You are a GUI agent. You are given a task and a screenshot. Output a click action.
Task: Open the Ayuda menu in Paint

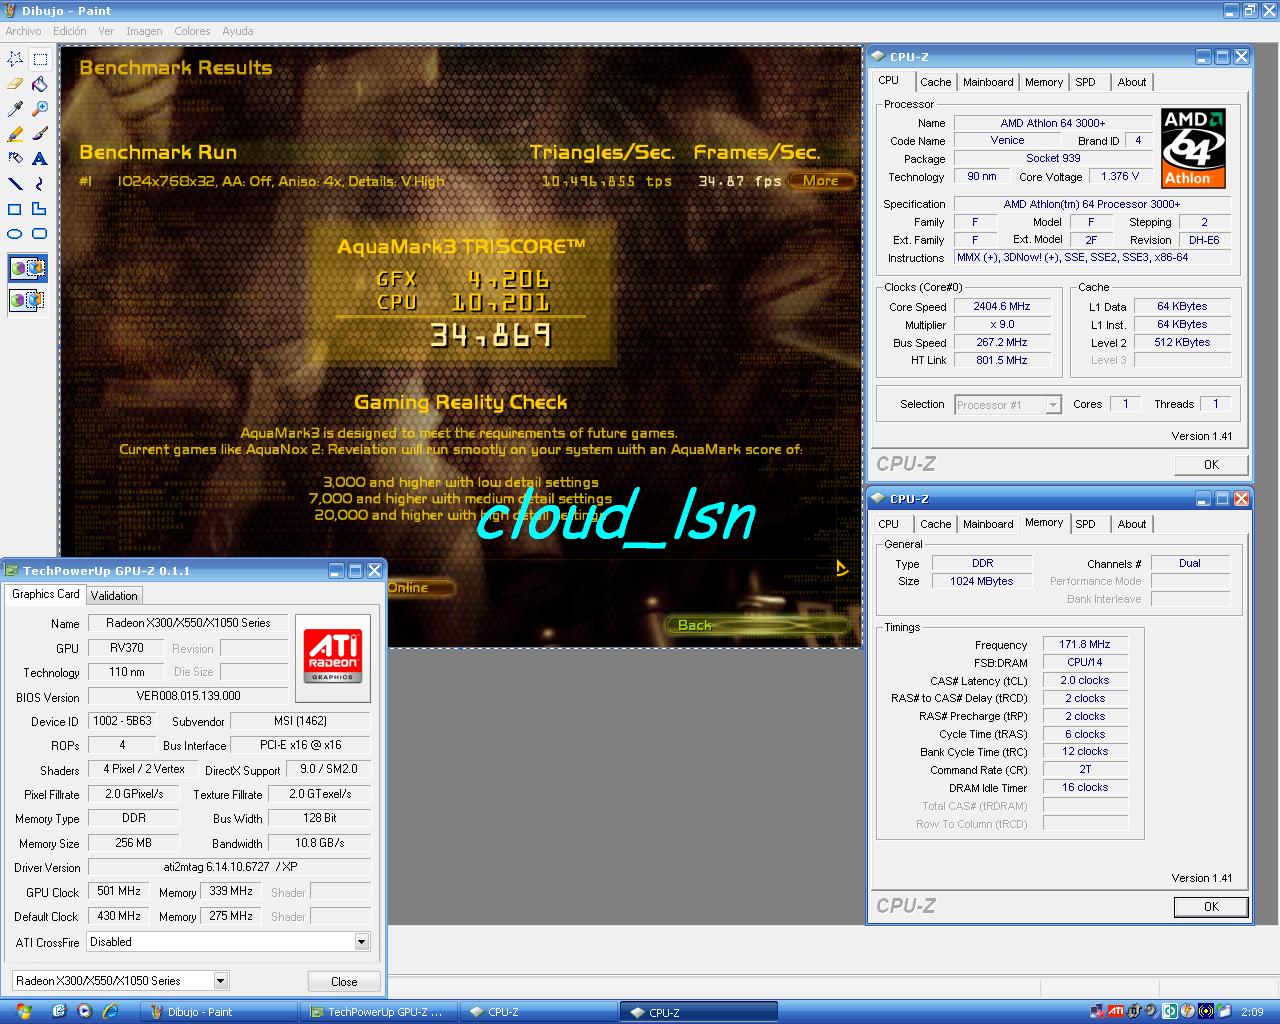pyautogui.click(x=237, y=31)
